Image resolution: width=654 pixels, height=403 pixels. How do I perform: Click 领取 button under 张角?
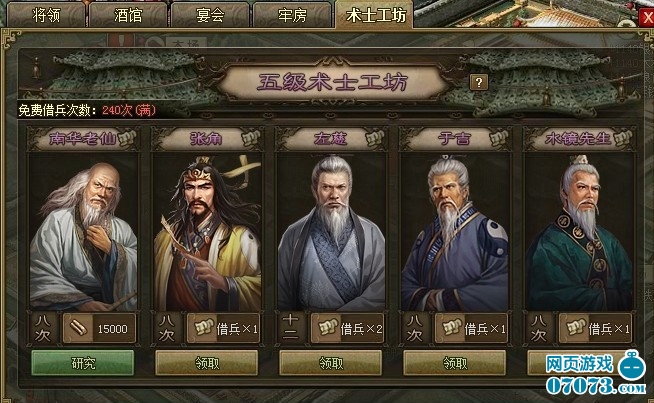click(206, 363)
